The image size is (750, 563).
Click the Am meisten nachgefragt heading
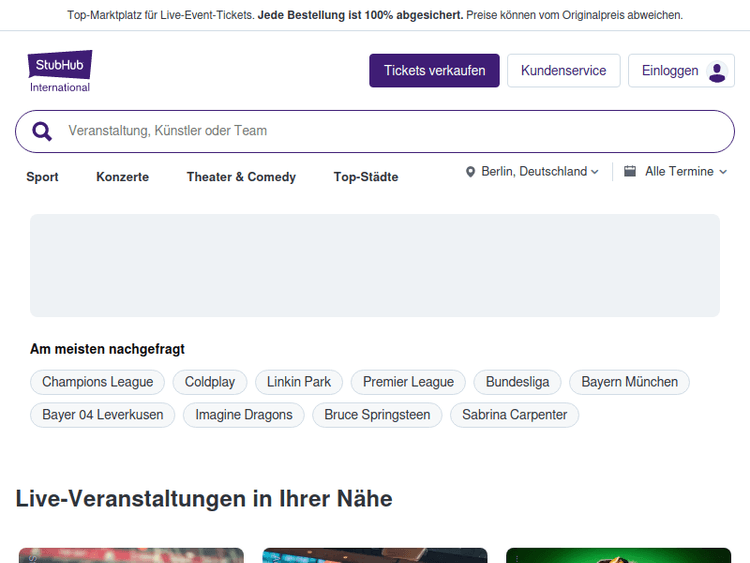[x=107, y=349]
